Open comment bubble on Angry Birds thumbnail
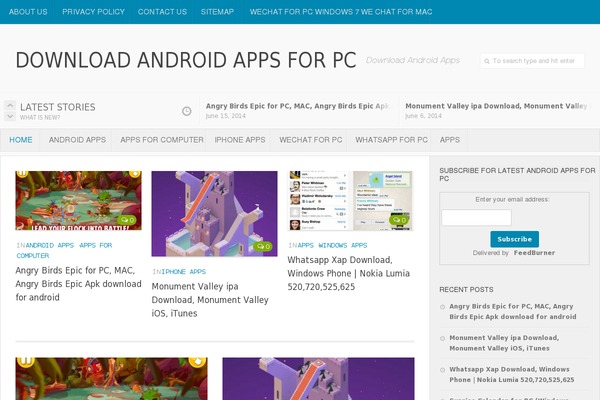 (127, 220)
